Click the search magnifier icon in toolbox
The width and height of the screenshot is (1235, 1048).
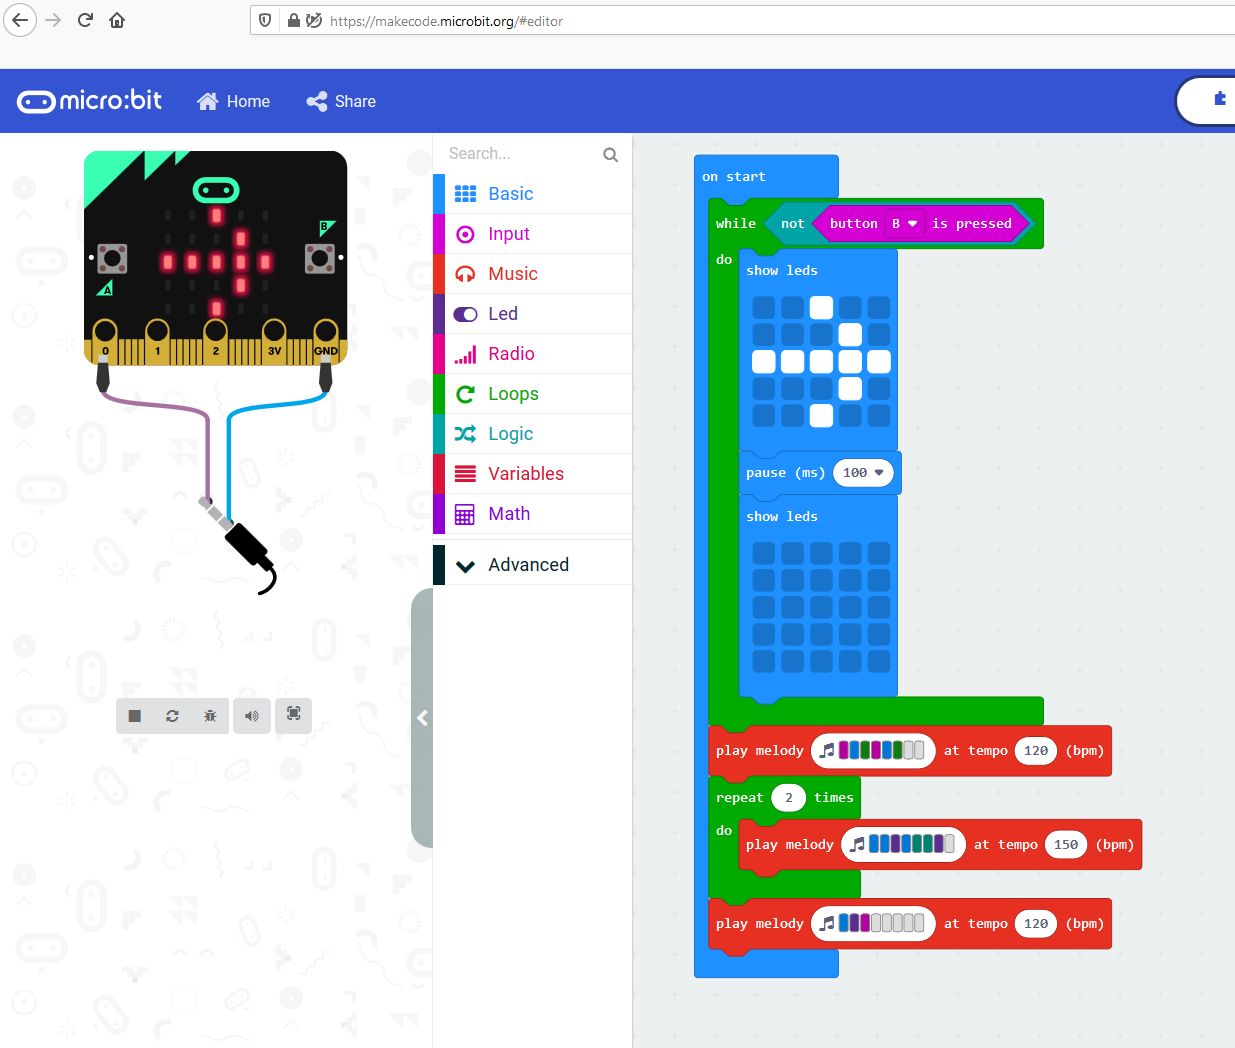coord(610,154)
